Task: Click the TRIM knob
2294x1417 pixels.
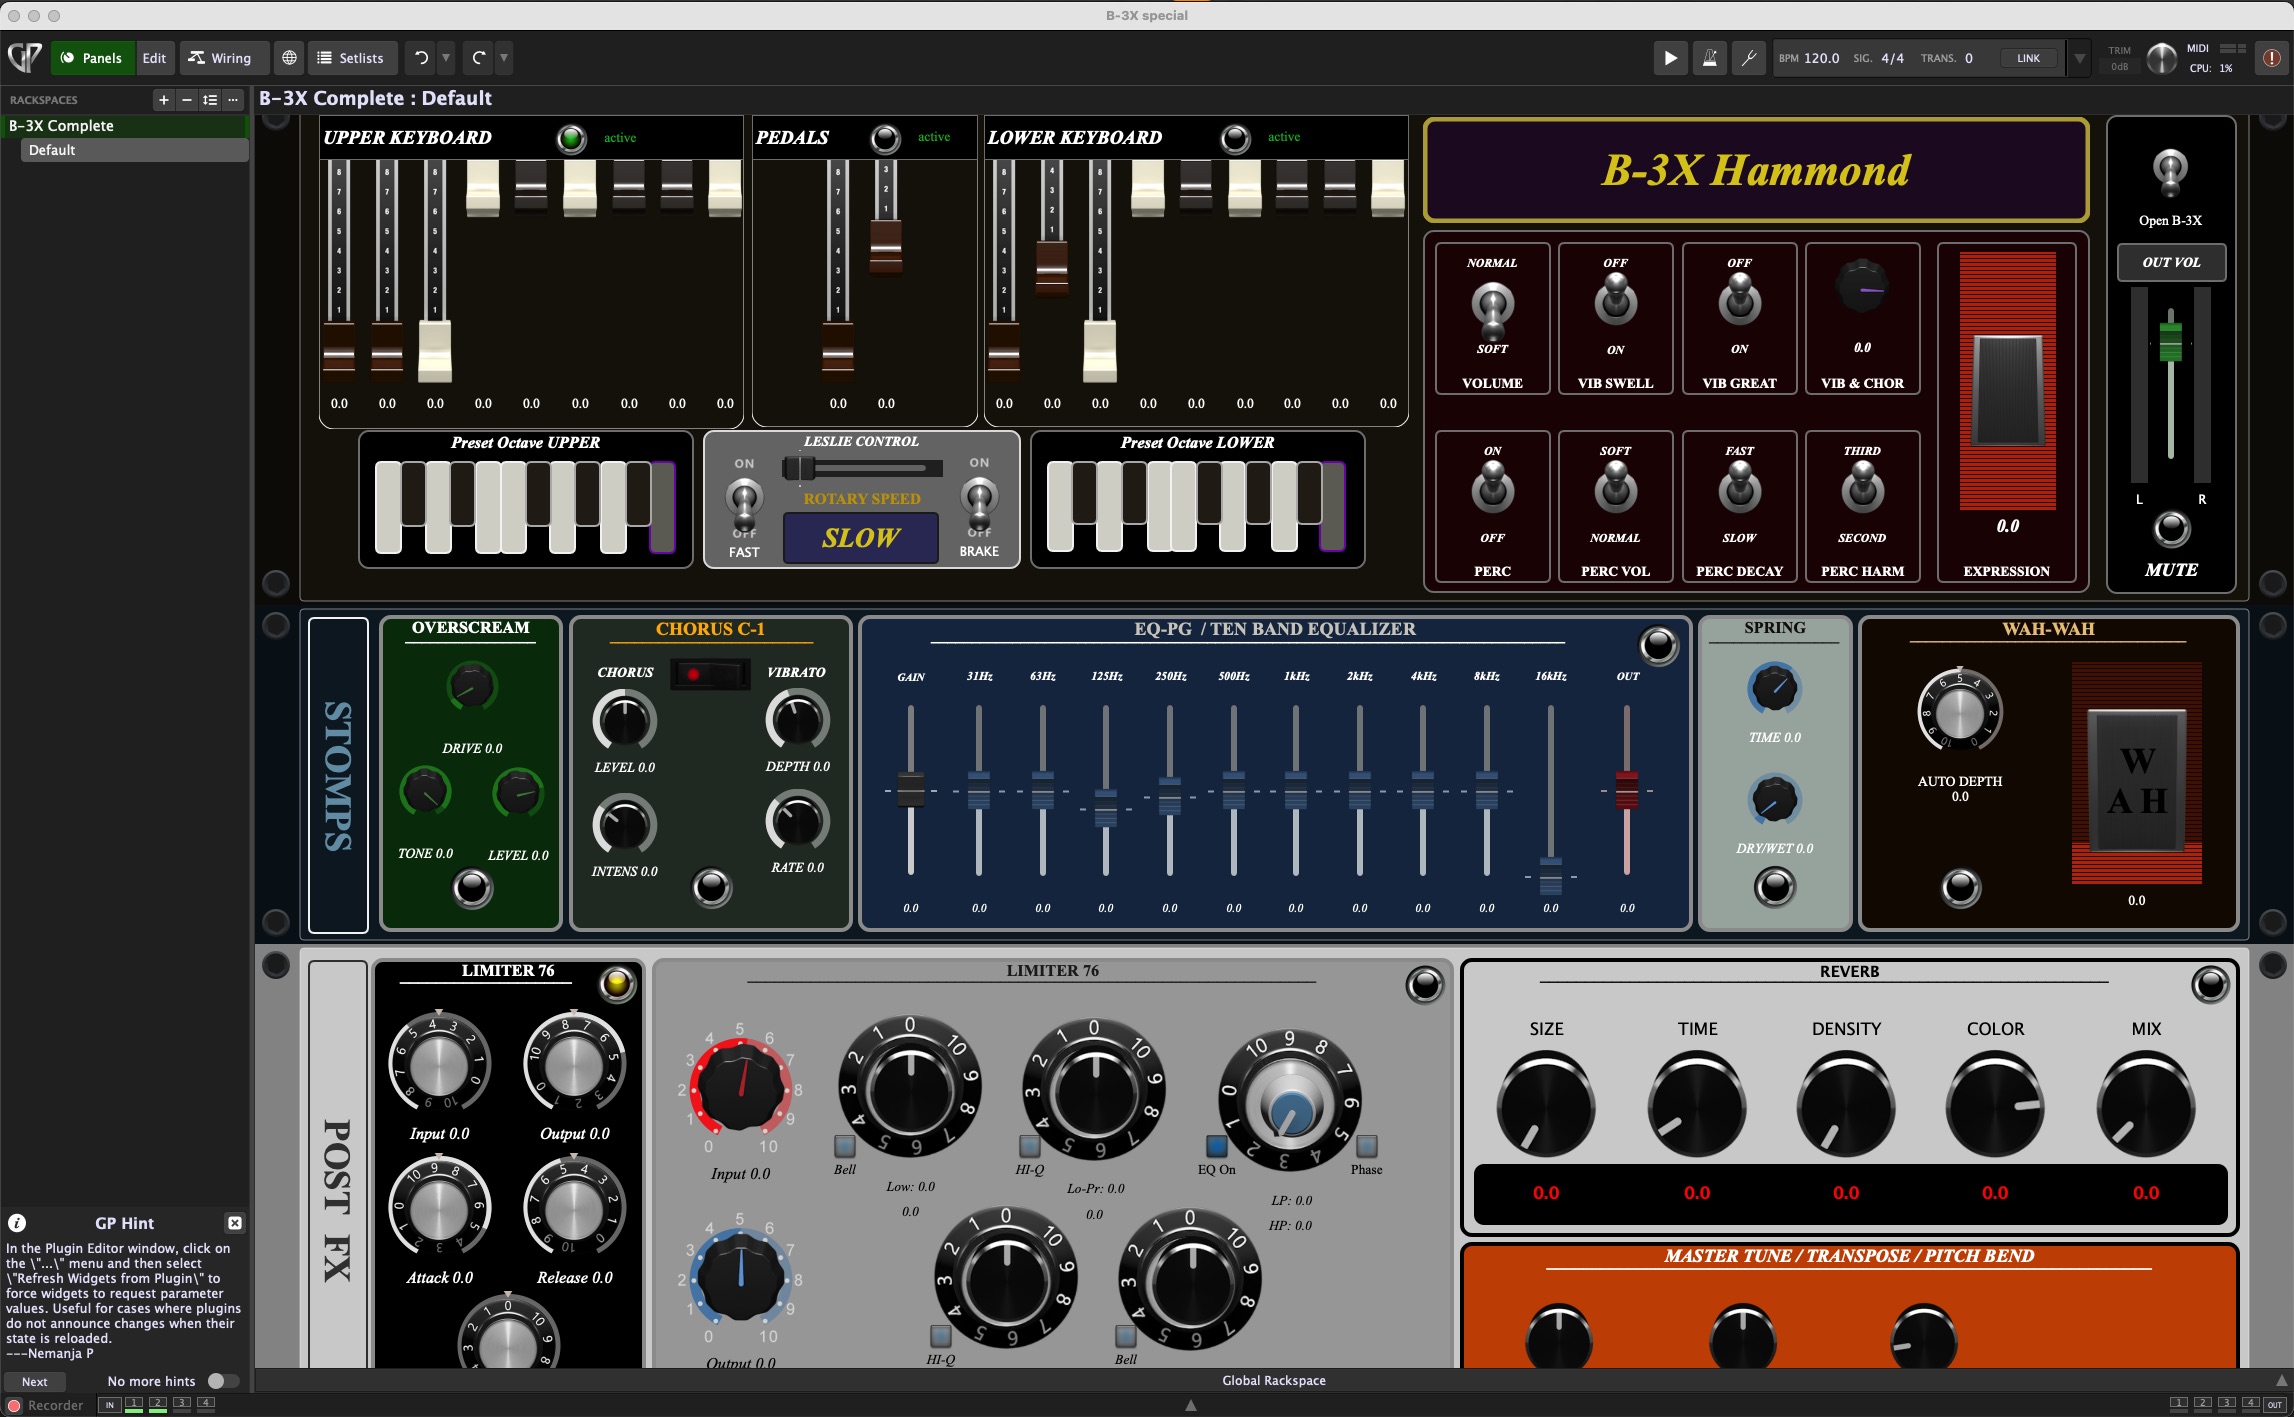Action: pyautogui.click(x=2161, y=58)
